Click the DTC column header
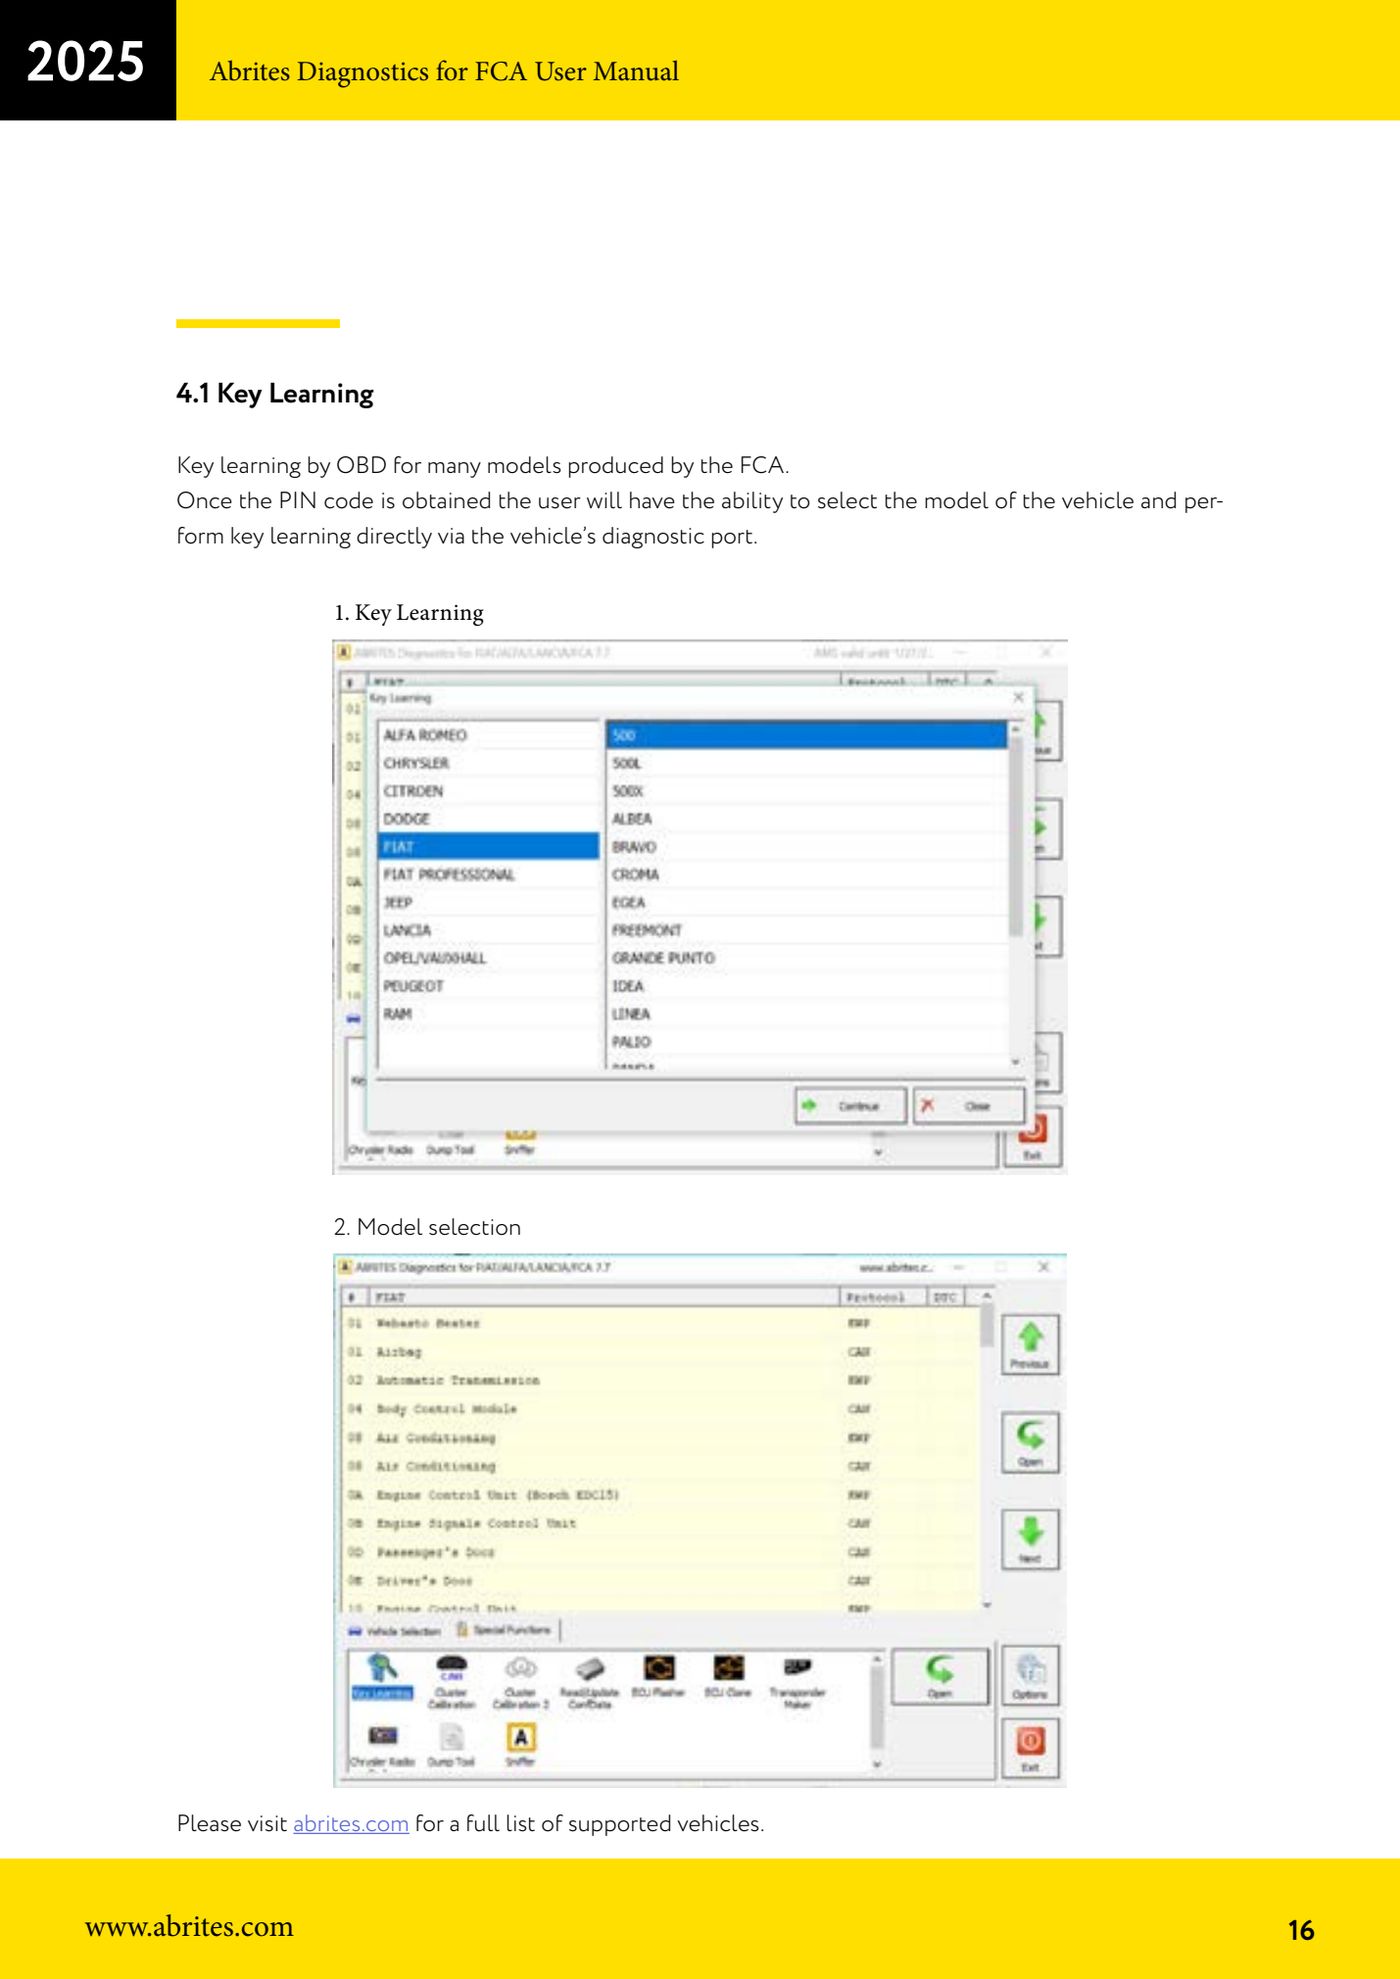1400x1979 pixels. tap(945, 1297)
